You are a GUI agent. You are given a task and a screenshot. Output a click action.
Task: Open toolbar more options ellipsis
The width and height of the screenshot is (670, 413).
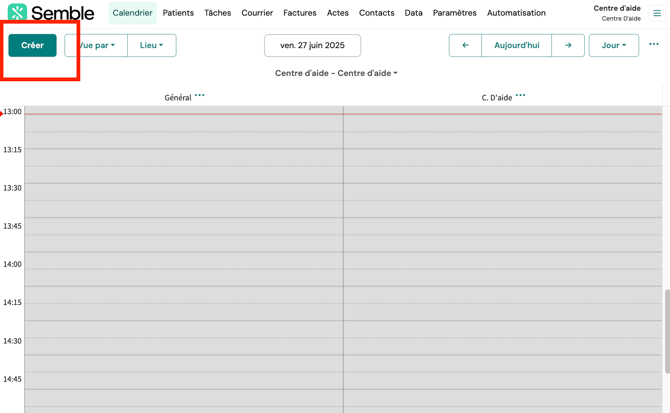pyautogui.click(x=654, y=44)
